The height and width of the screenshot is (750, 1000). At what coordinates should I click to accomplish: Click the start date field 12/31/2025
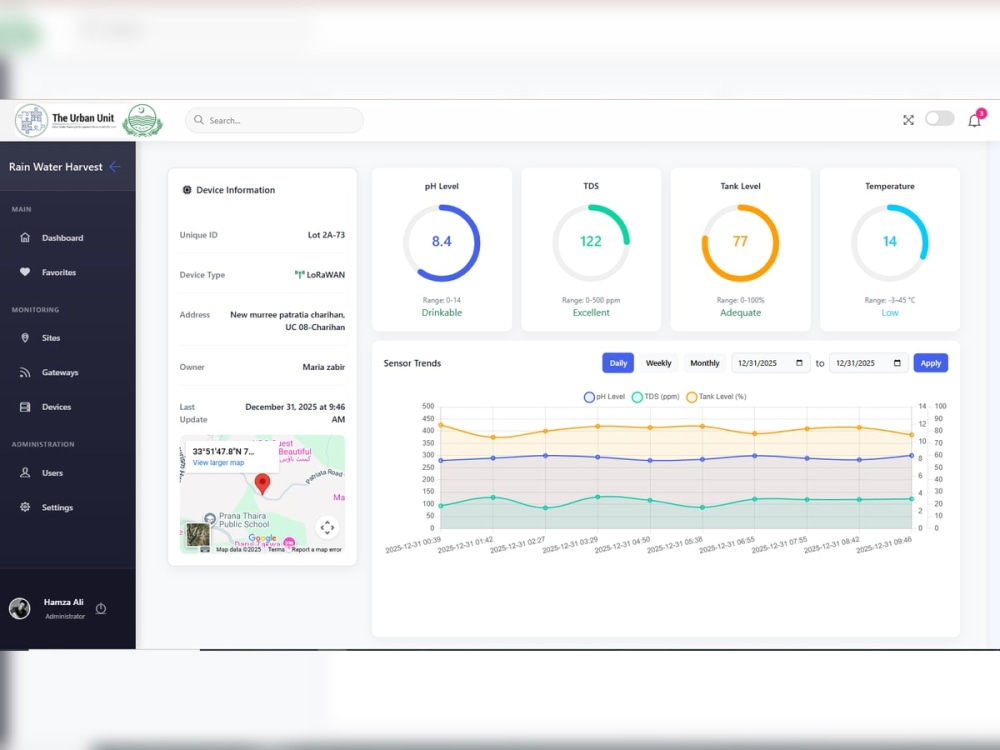tap(770, 363)
